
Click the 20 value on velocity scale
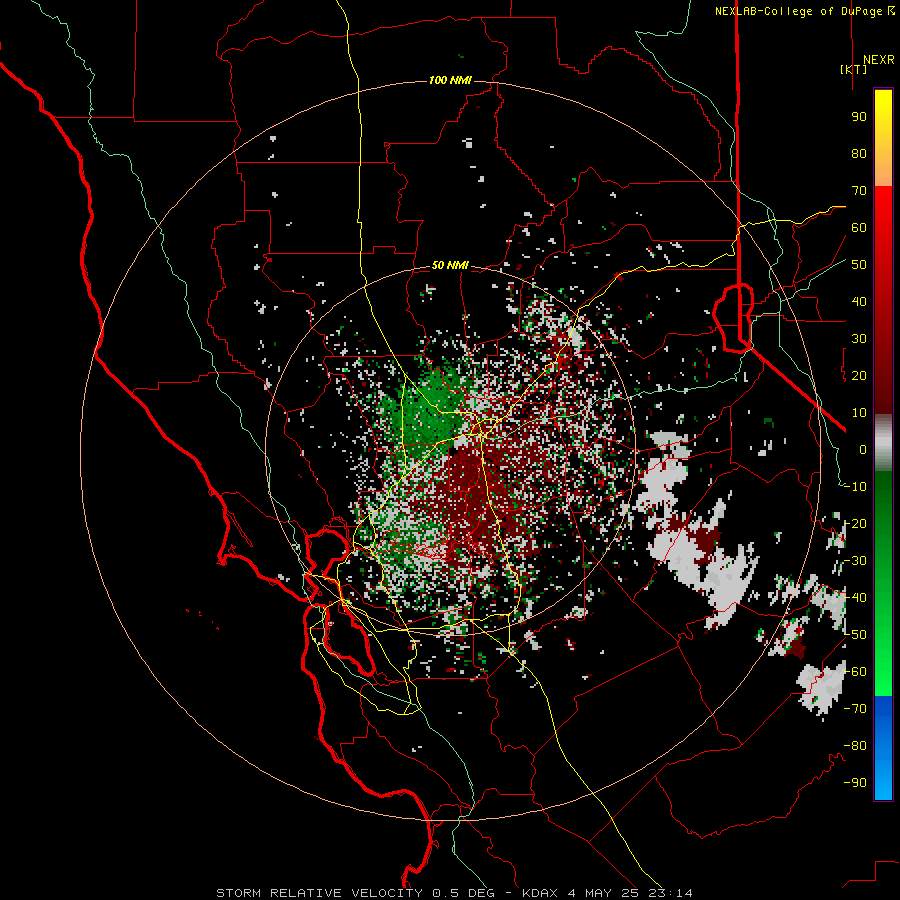(x=859, y=375)
